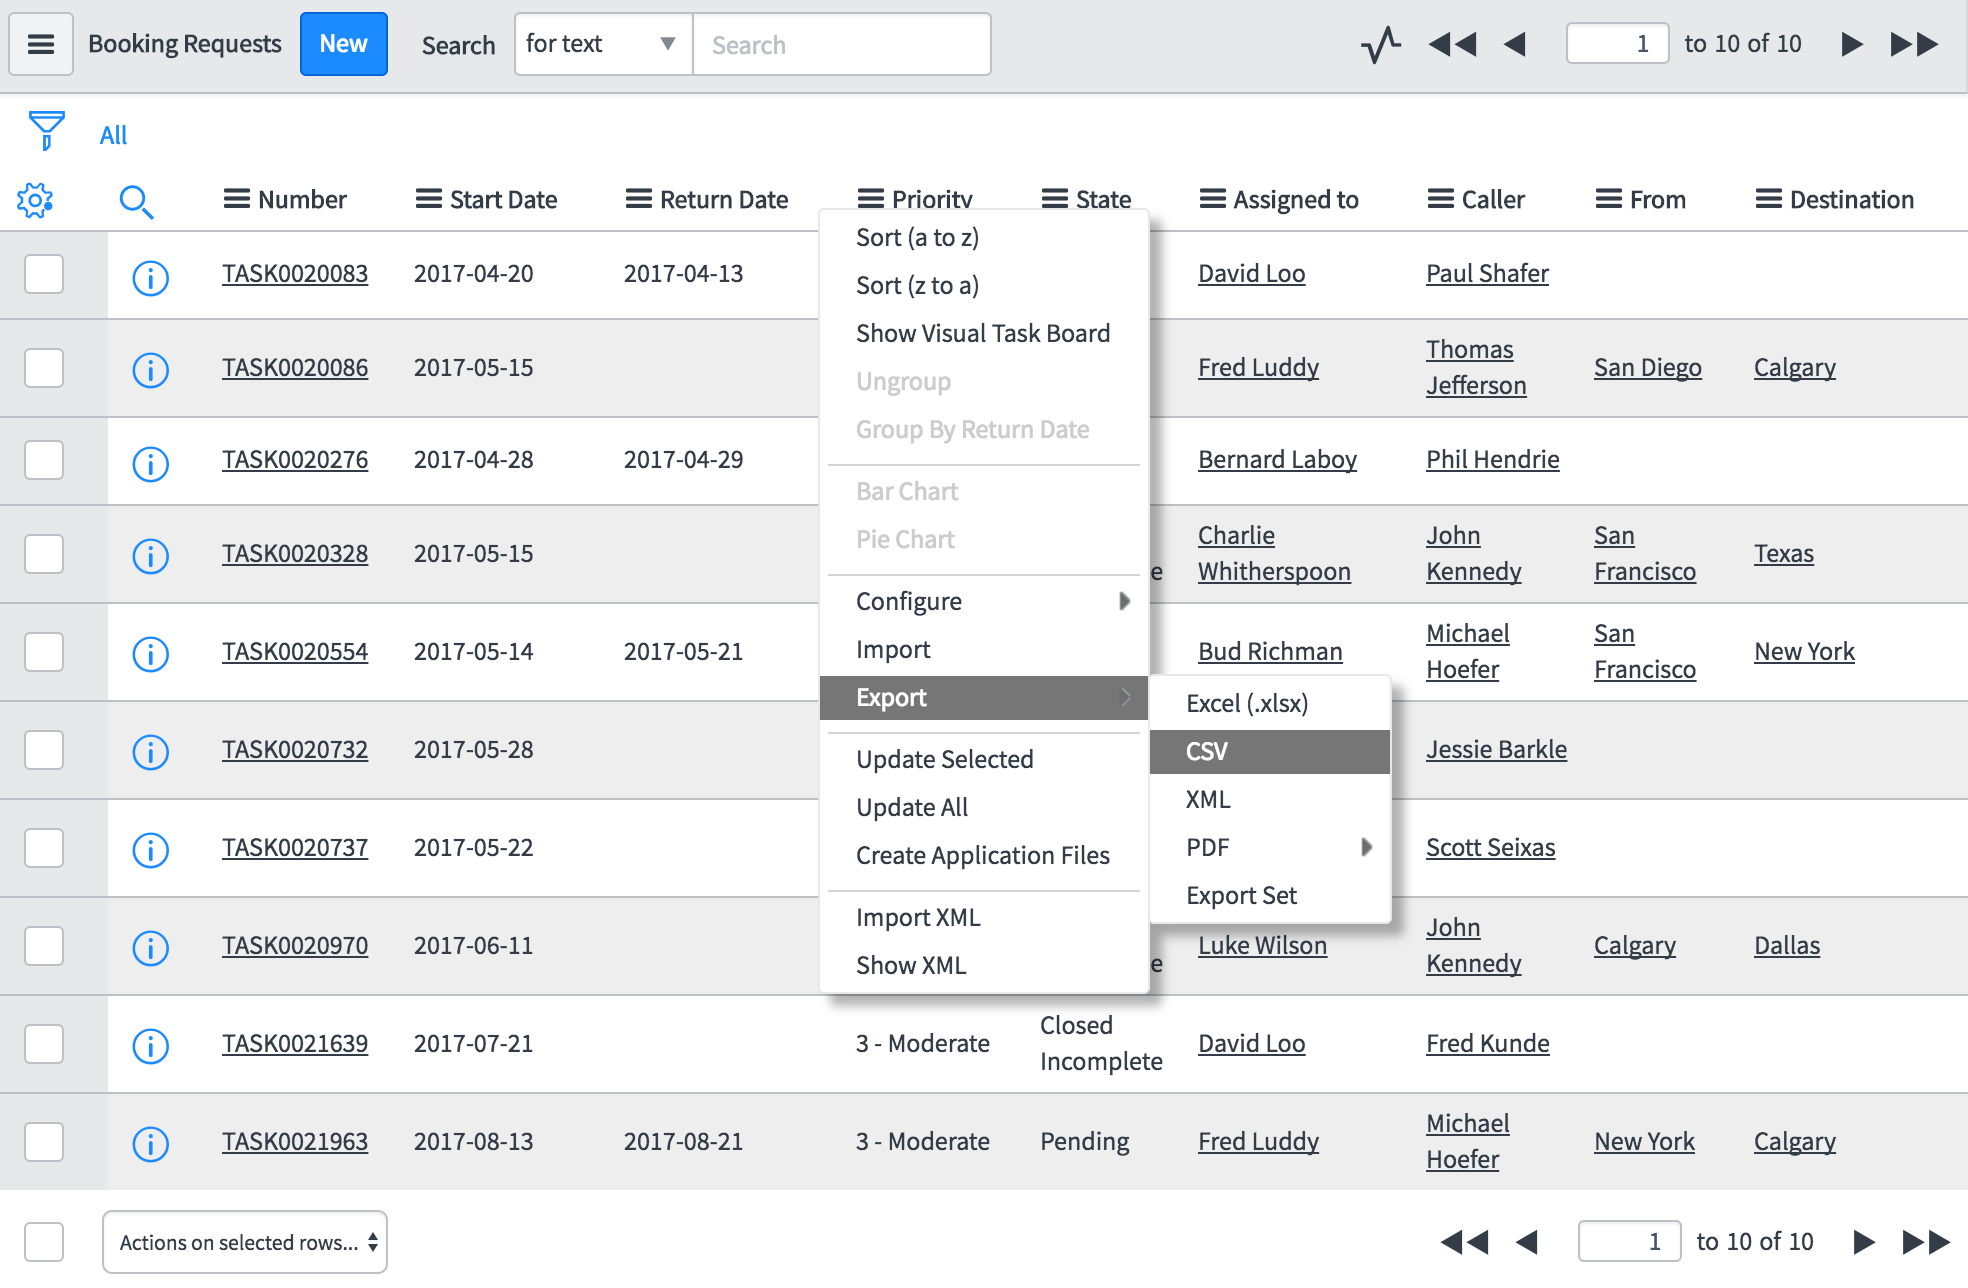Screen dimensions: 1968x1288
Task: Click the activity stream pulse icon
Action: point(1380,45)
